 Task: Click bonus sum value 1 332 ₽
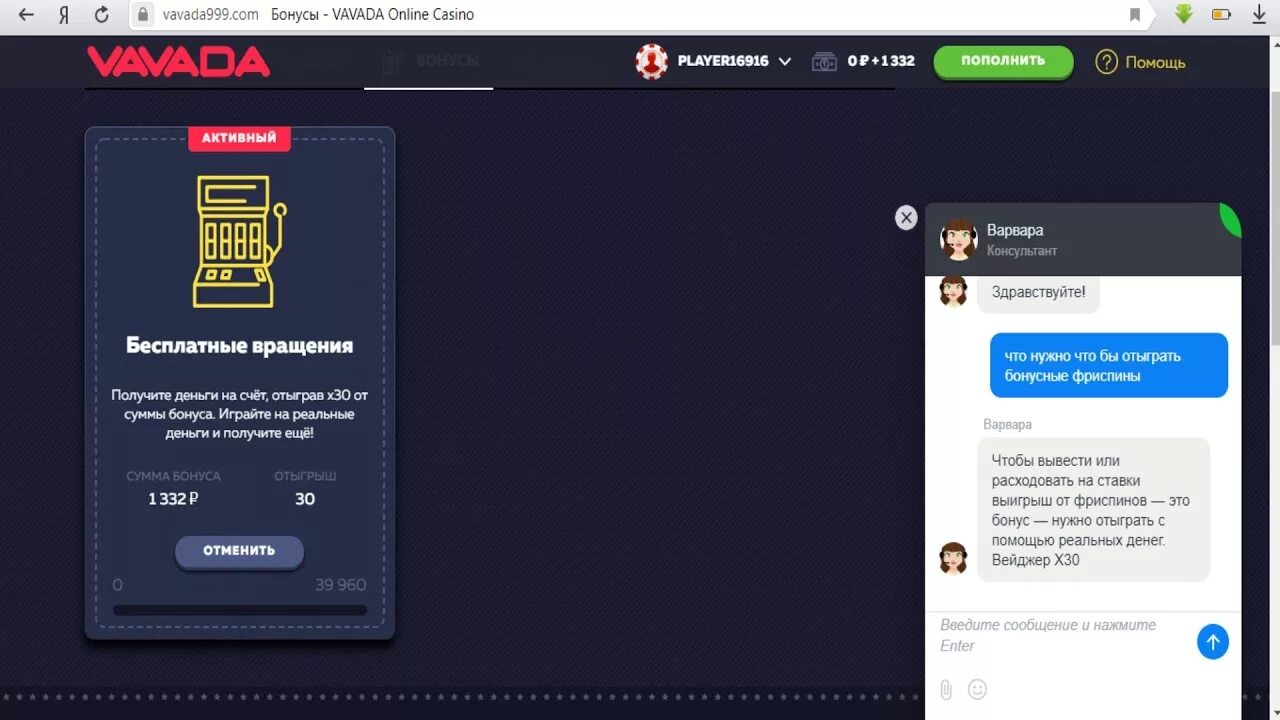point(173,499)
